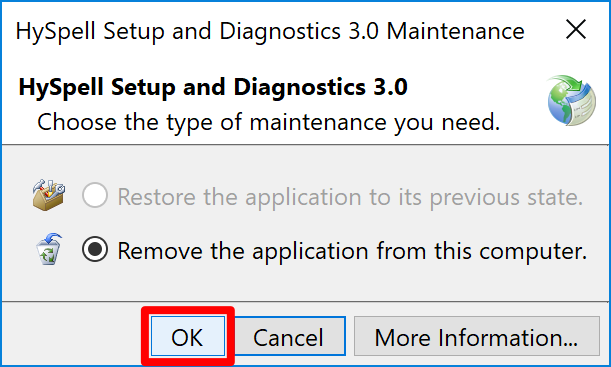611x367 pixels.
Task: Click the 'Choose the type of maintenance' subtitle
Action: tap(268, 123)
